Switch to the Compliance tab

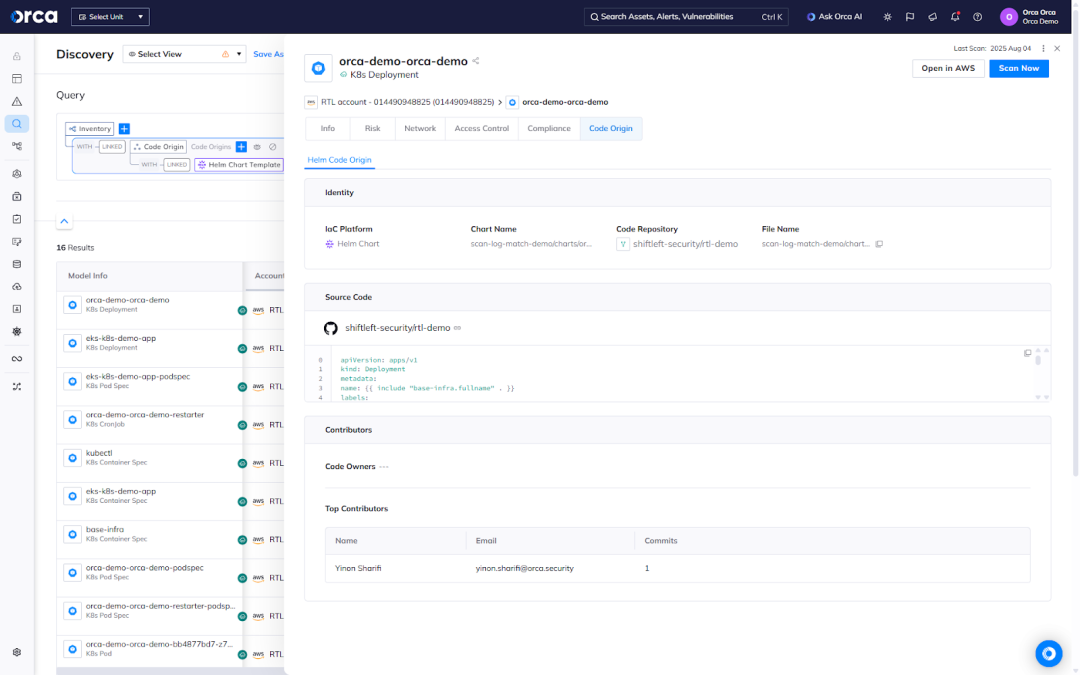[x=549, y=129]
